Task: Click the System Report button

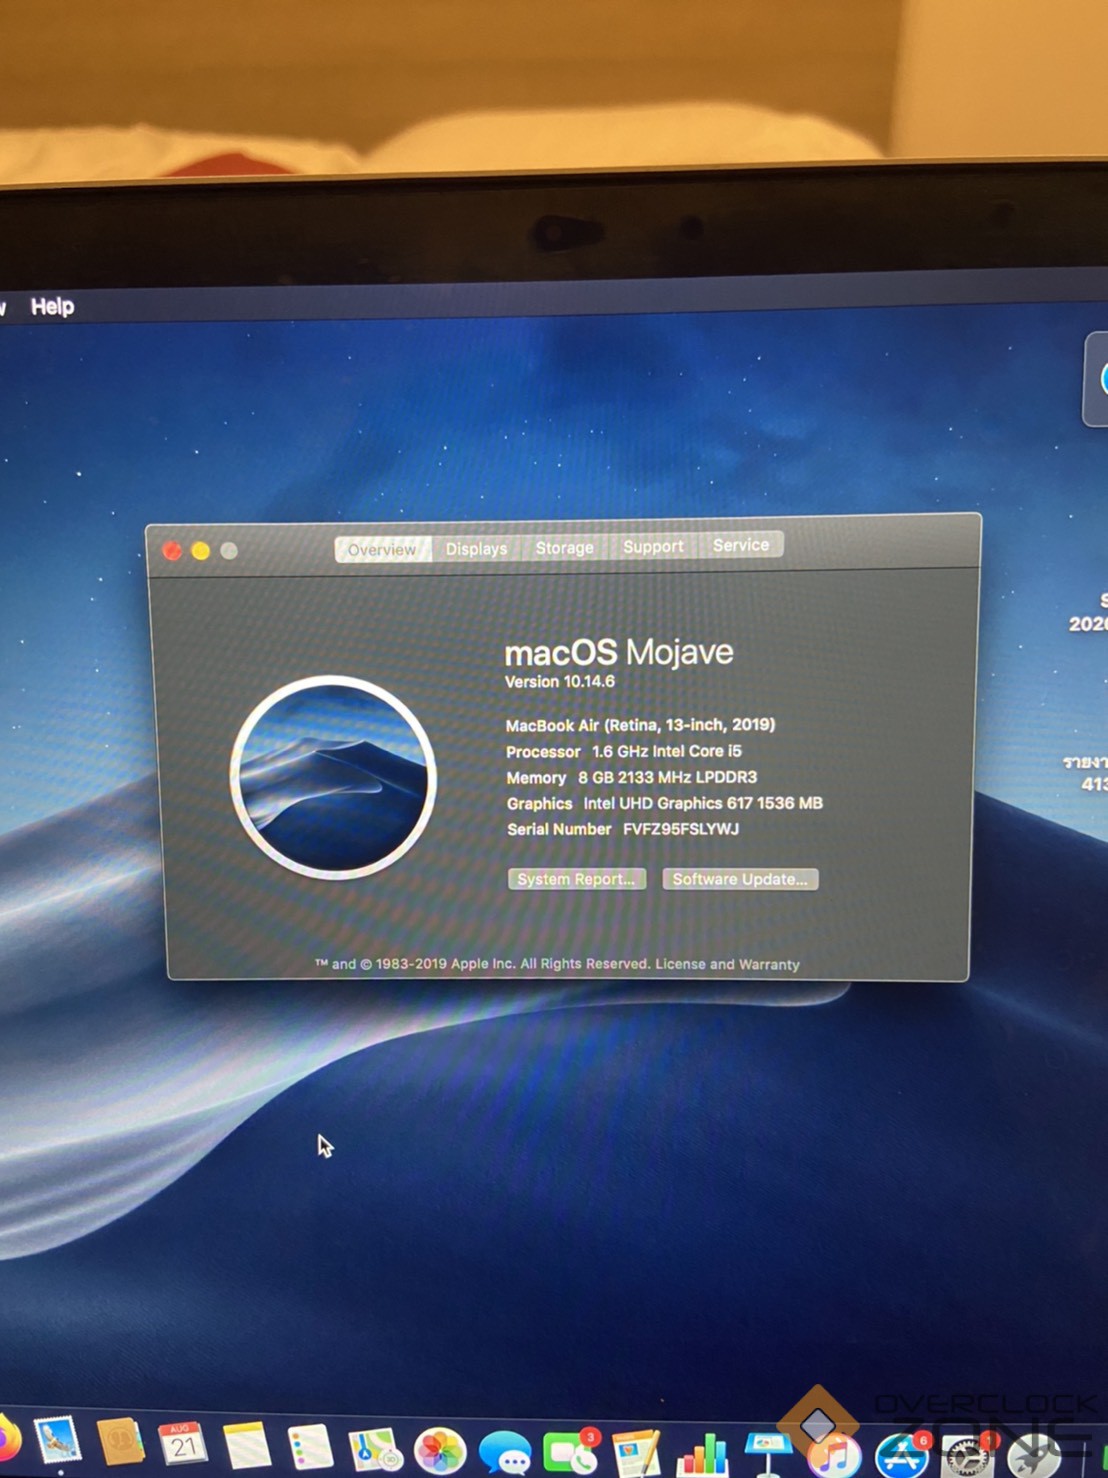Action: click(576, 879)
